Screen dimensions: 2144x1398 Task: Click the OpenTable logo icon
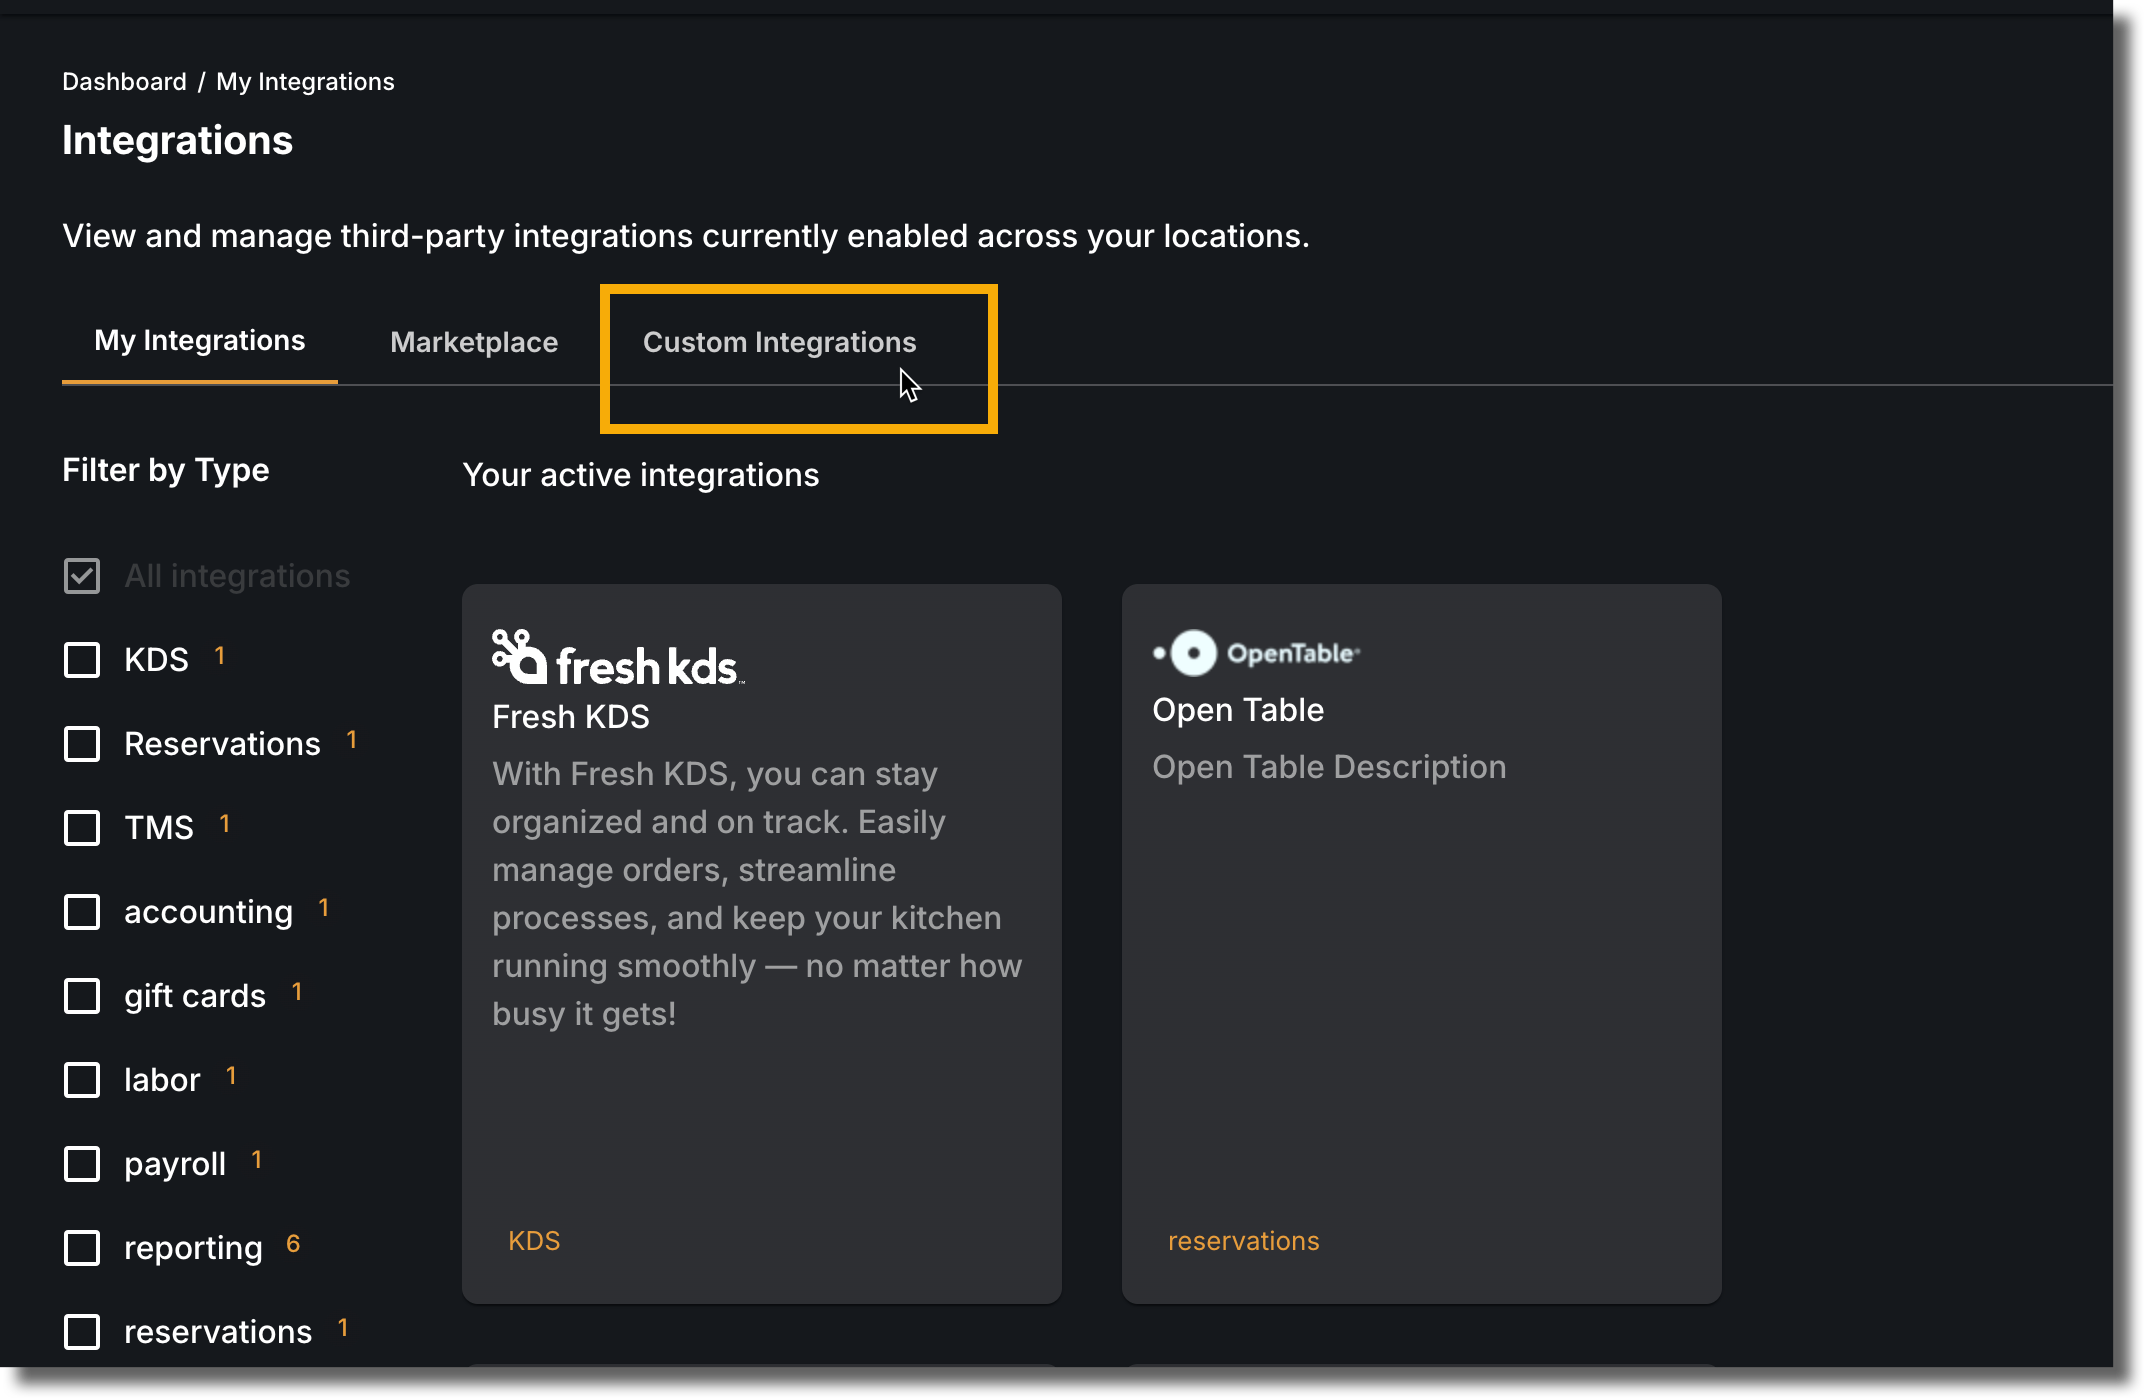tap(1257, 653)
